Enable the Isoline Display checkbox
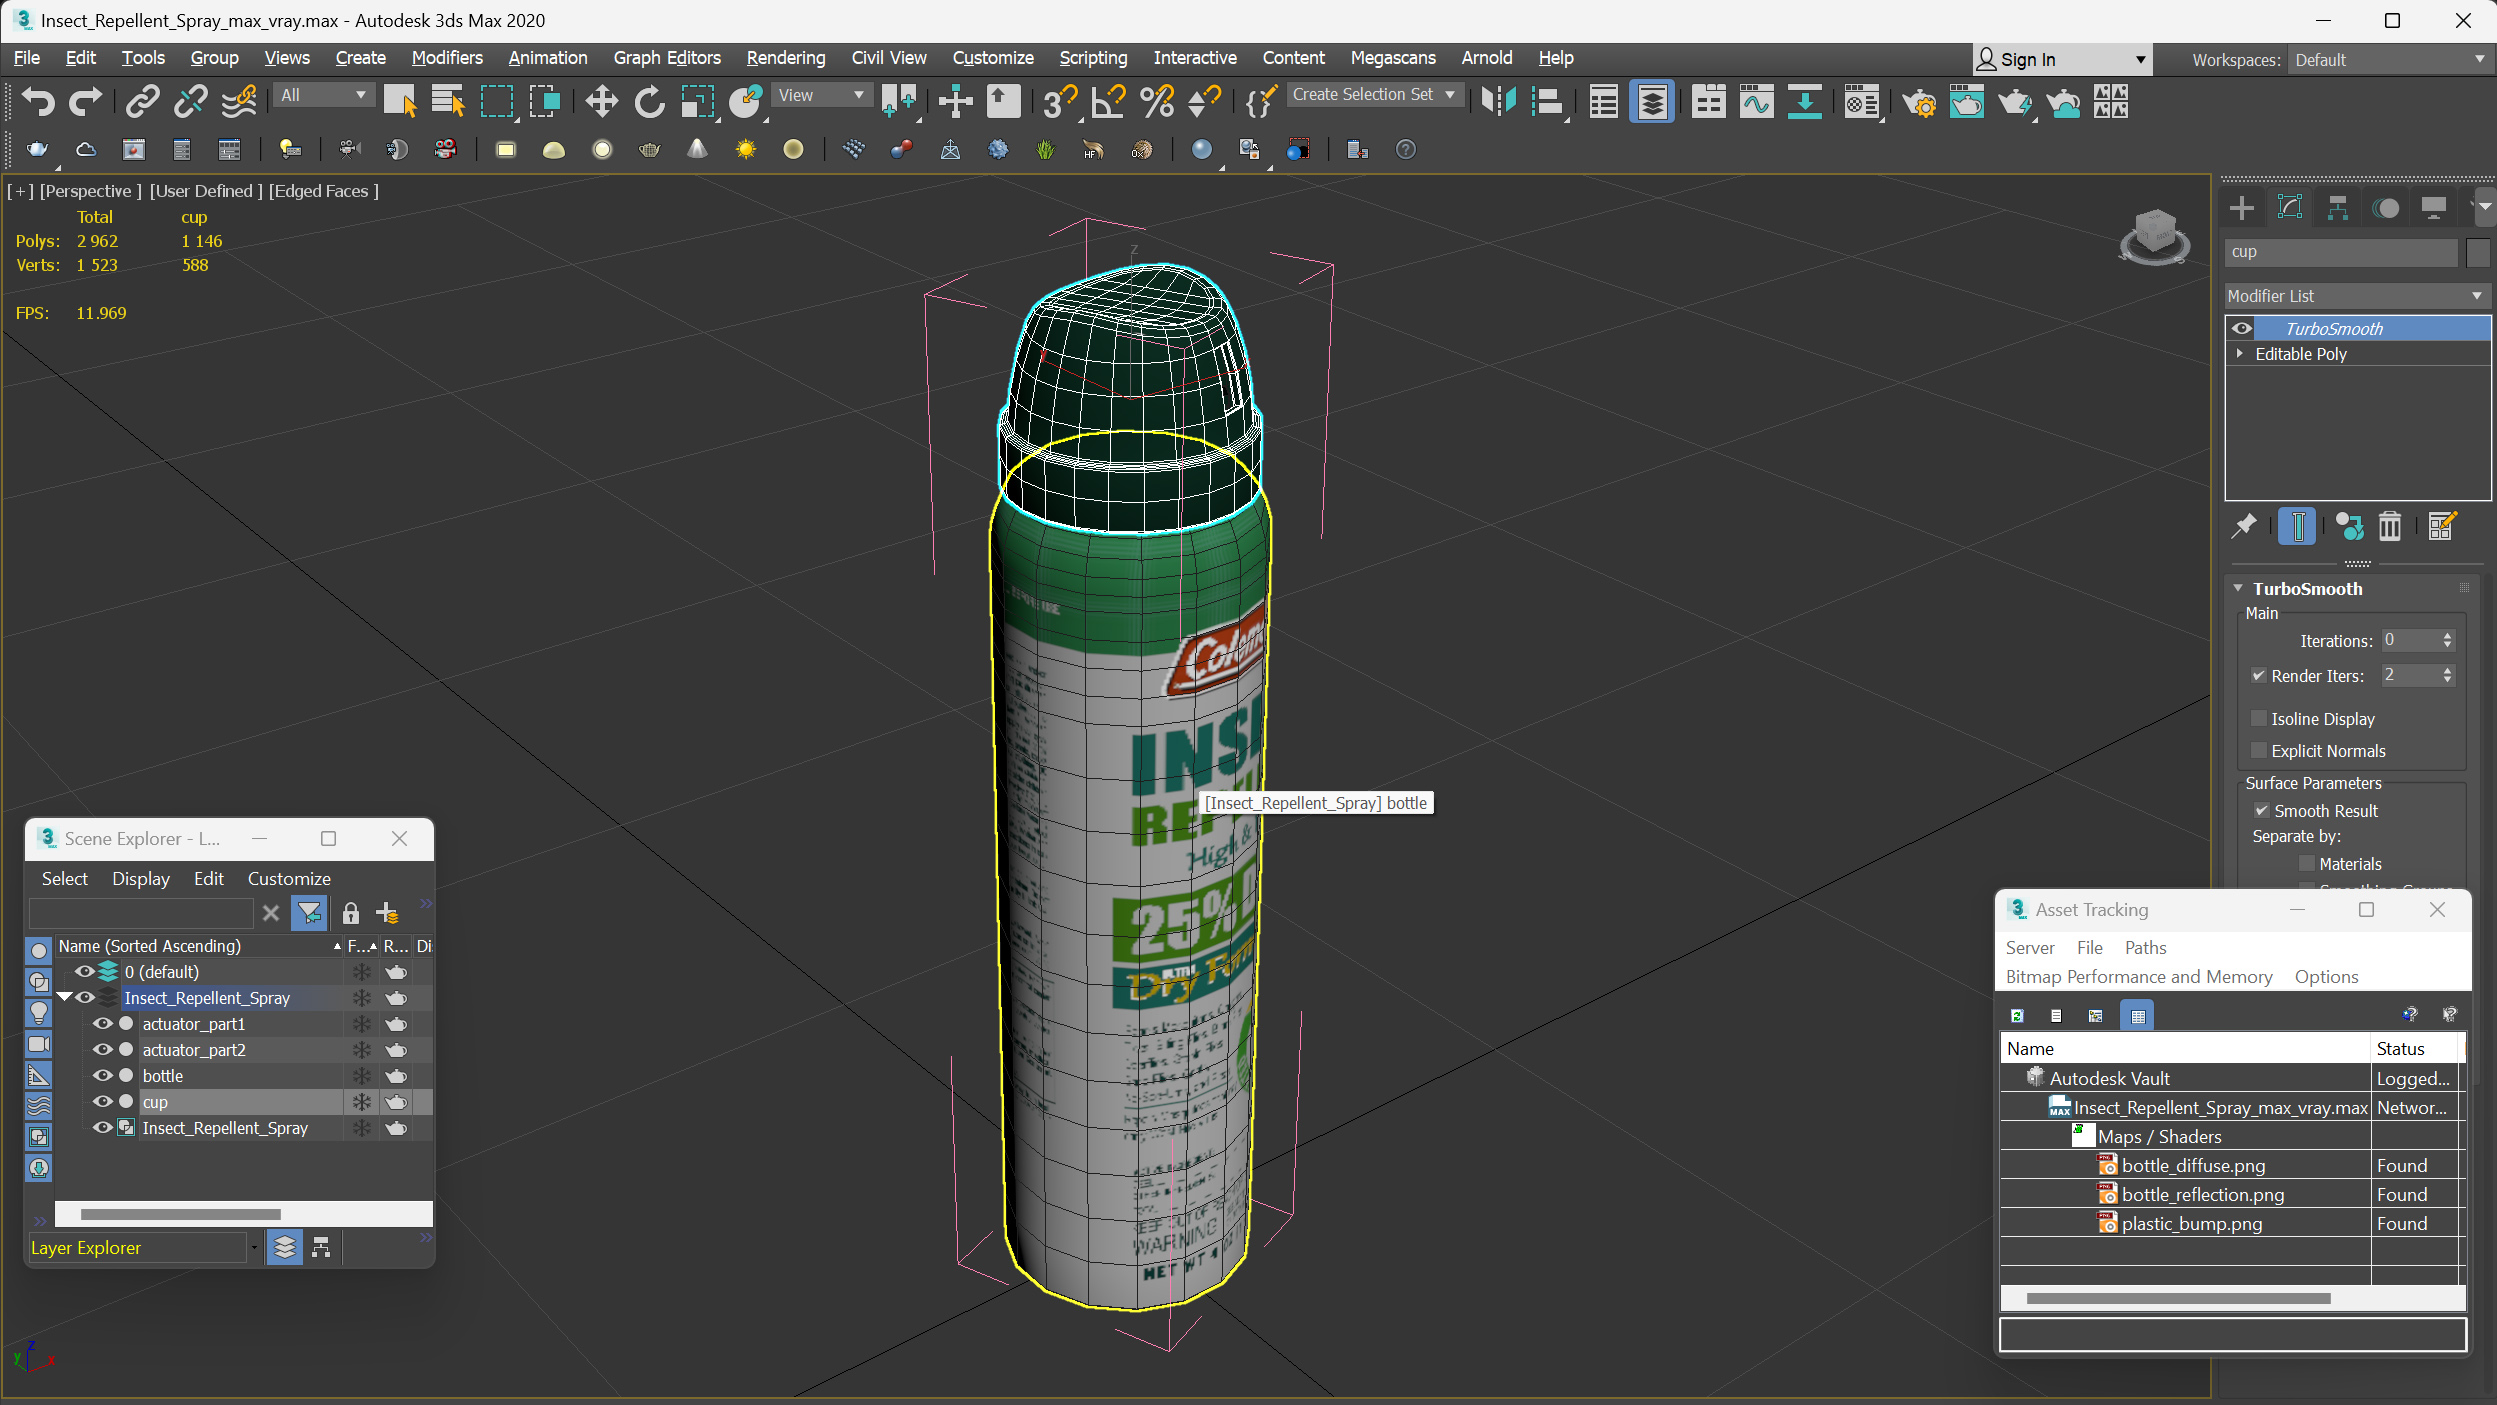This screenshot has width=2497, height=1405. (2258, 719)
